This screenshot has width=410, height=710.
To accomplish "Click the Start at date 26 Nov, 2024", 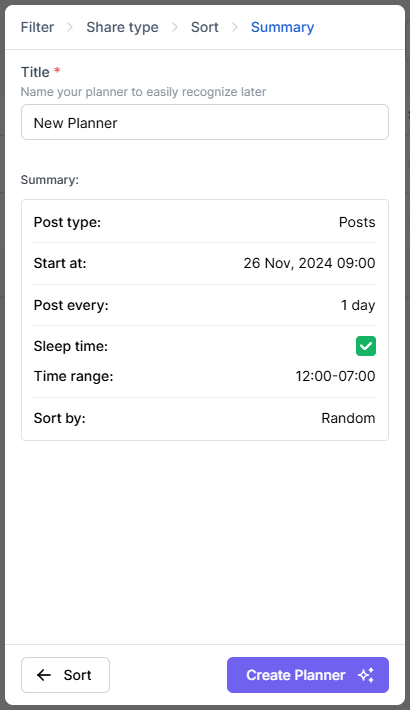I will [288, 263].
